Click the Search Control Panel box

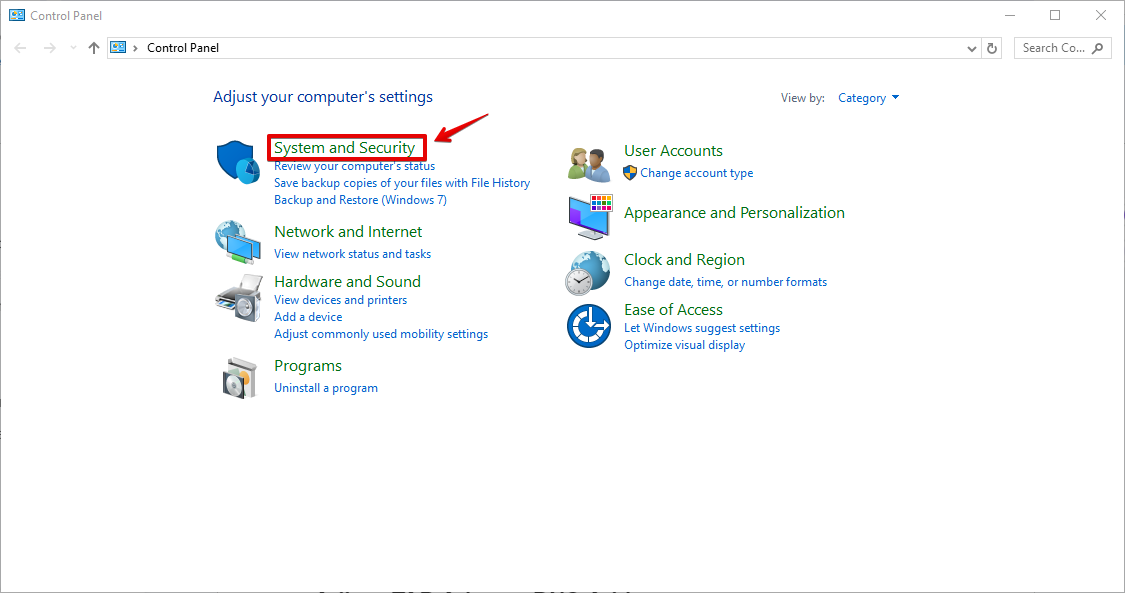(x=1055, y=48)
